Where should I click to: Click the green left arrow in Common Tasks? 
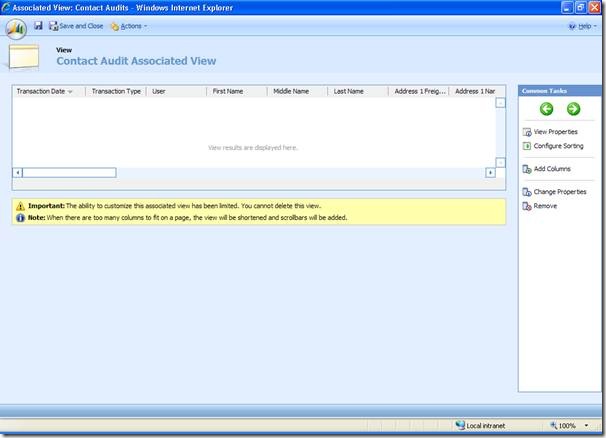pos(547,109)
